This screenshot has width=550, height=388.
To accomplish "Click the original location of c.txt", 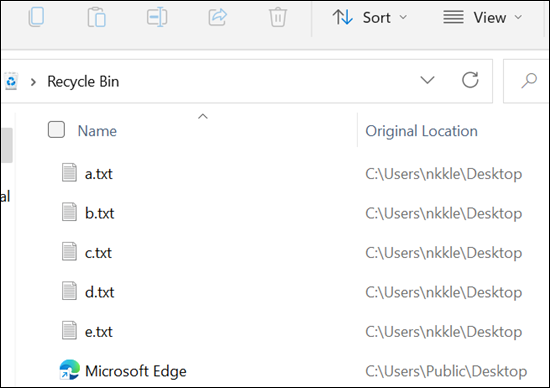I will [x=444, y=253].
